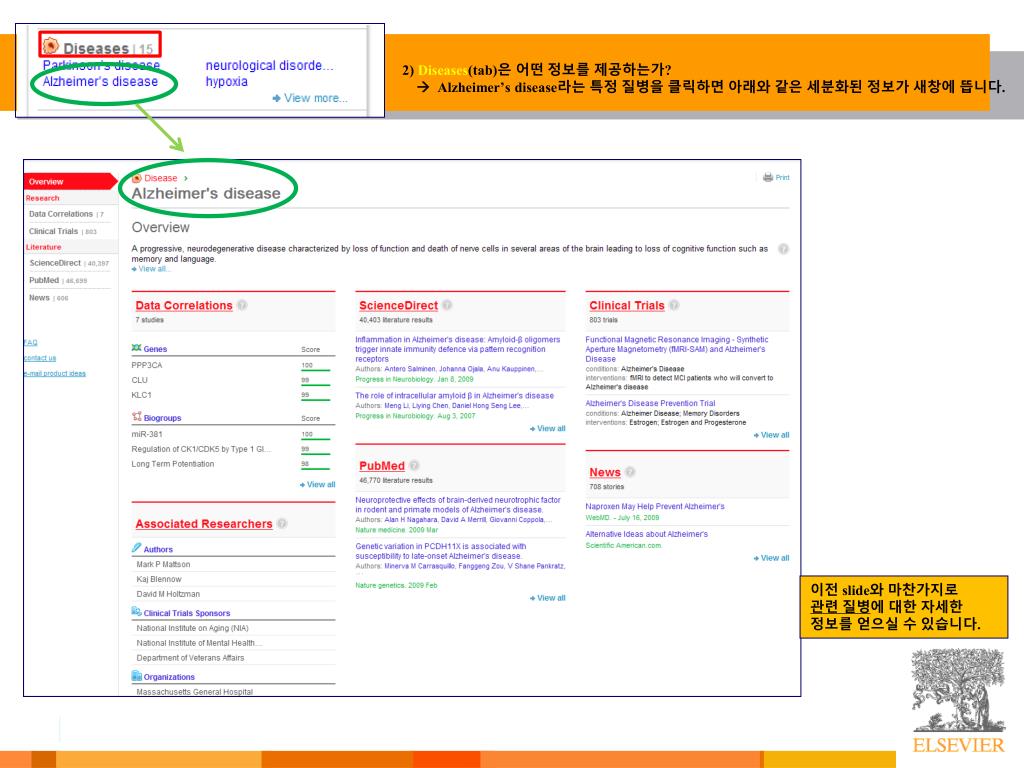This screenshot has height=768, width=1024.
Task: Click Alzheimer's disease in the Diseases panel
Action: 100,82
